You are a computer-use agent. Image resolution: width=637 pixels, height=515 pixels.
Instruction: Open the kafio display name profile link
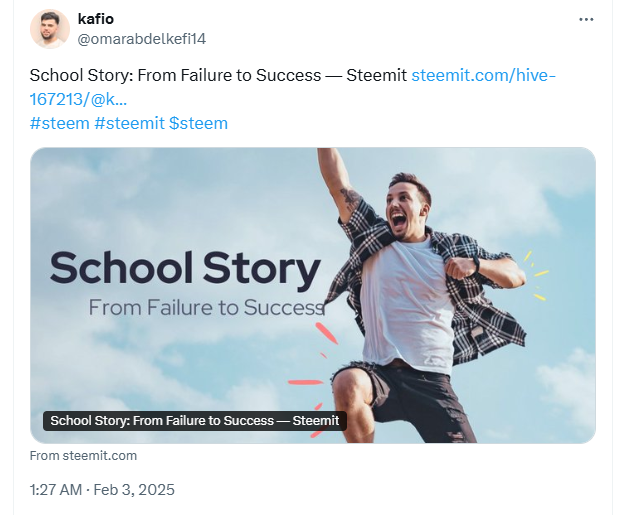96,19
